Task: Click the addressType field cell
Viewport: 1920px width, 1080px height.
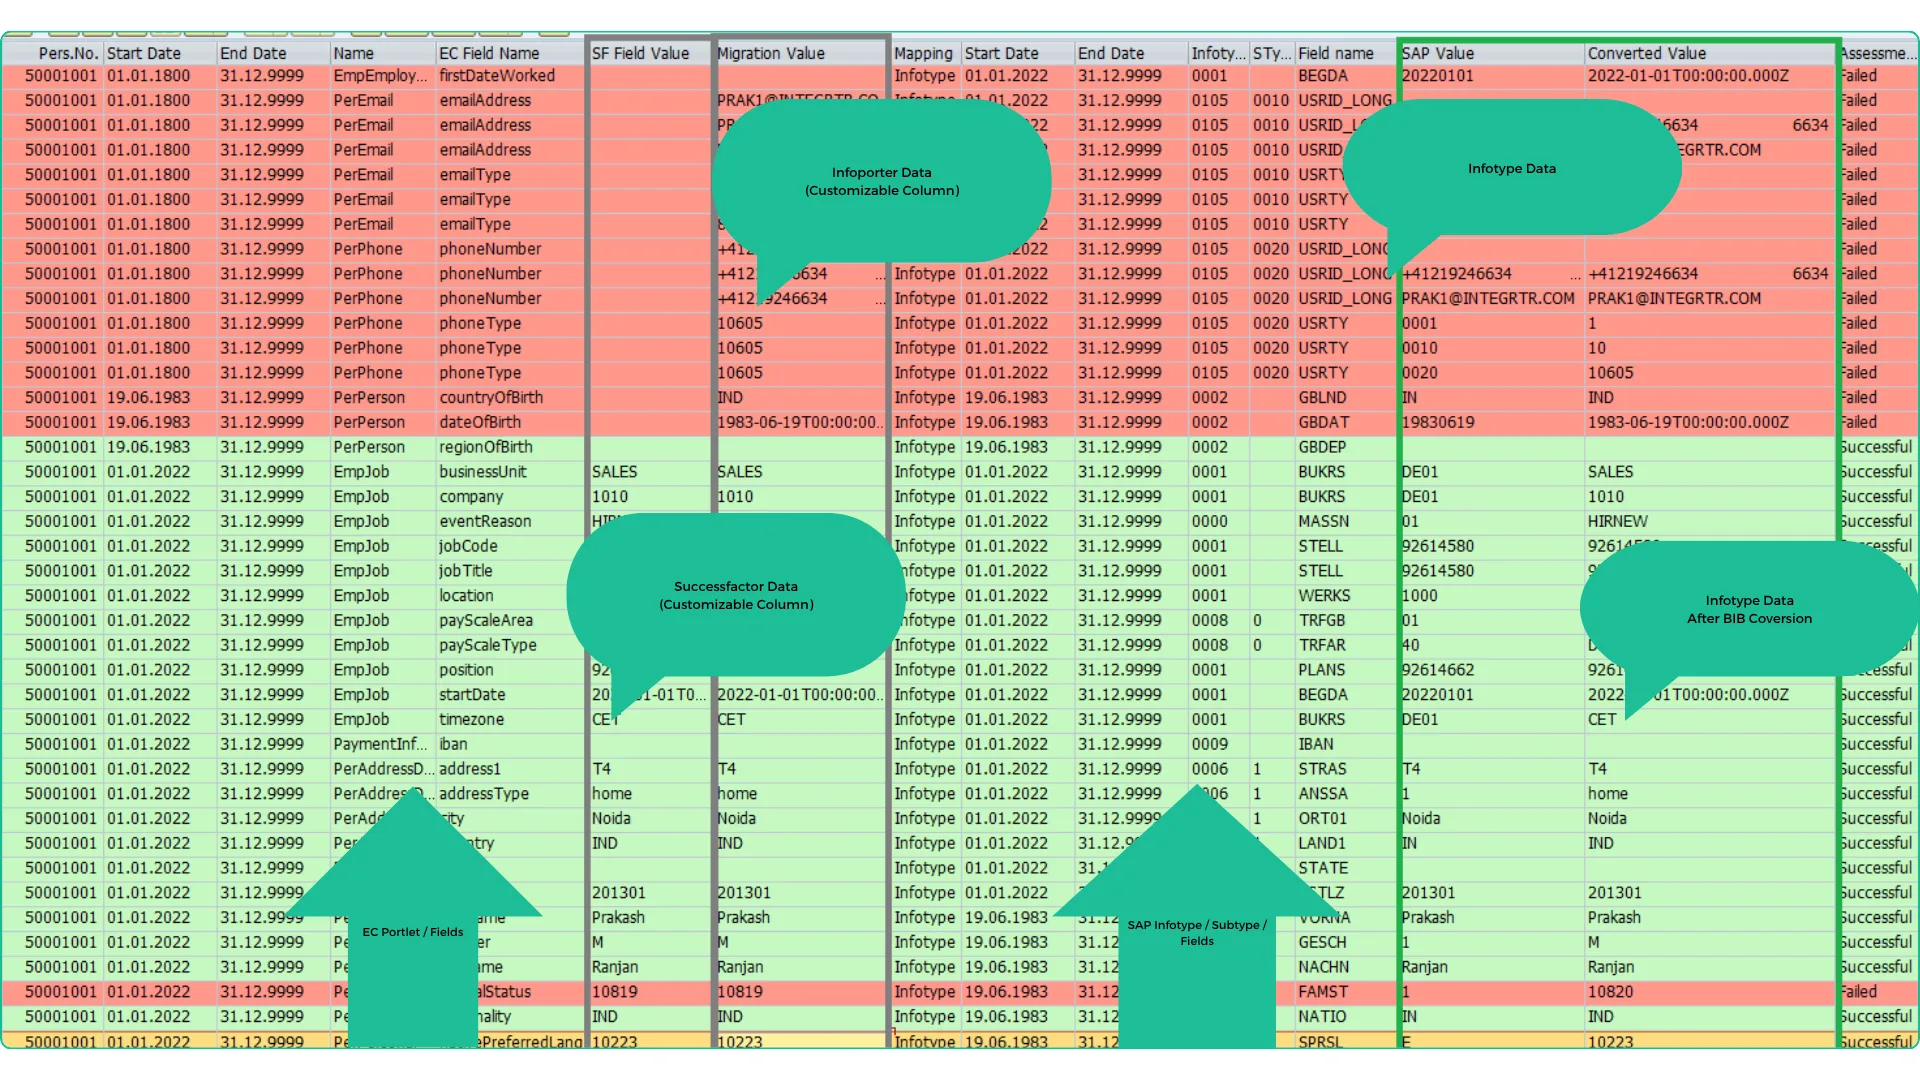Action: [x=510, y=794]
